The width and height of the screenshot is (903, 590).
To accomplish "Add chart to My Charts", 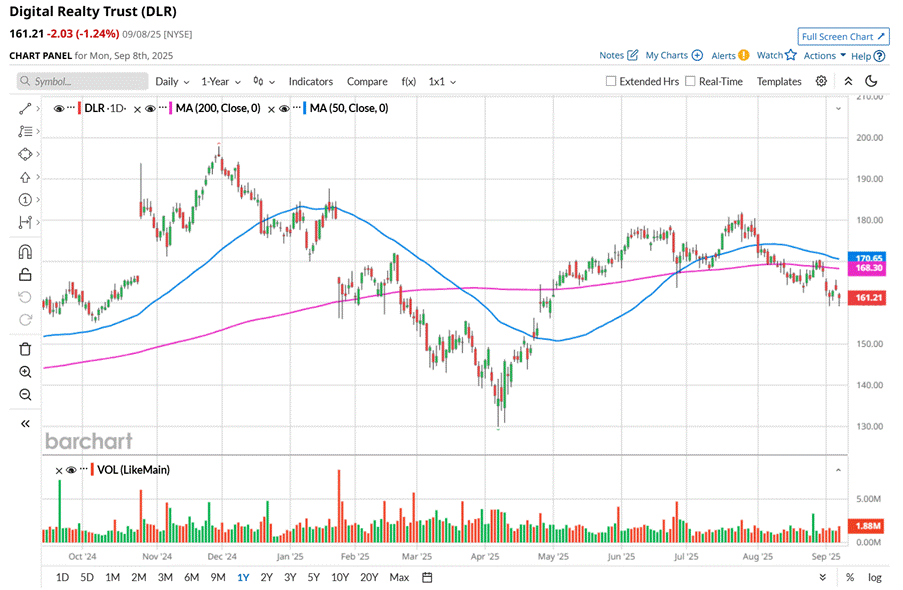I will pos(674,55).
